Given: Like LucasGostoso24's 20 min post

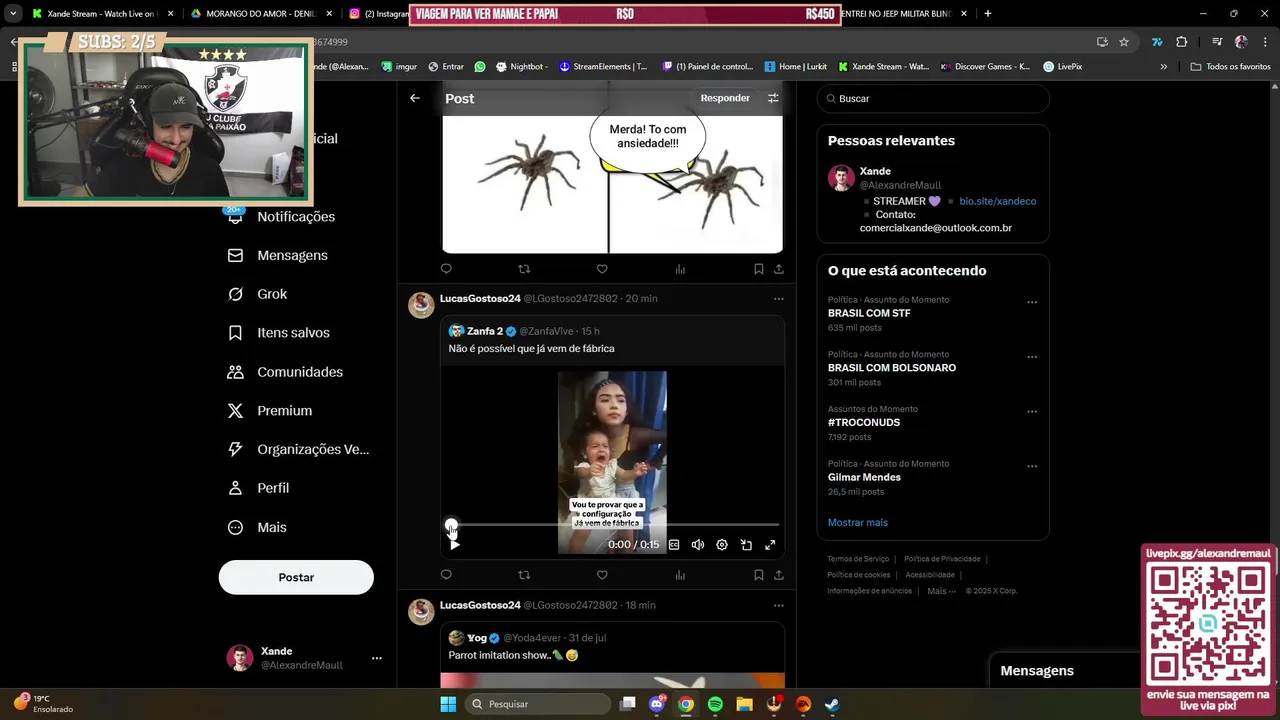Looking at the screenshot, I should pos(602,575).
